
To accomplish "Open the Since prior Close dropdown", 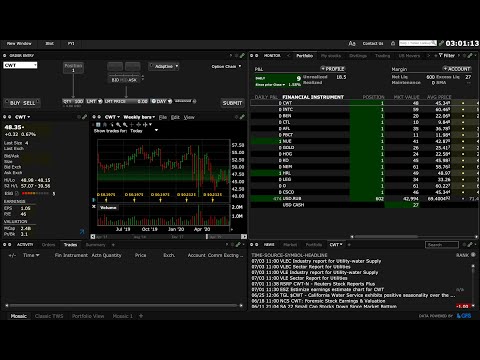I will pyautogui.click(x=270, y=85).
